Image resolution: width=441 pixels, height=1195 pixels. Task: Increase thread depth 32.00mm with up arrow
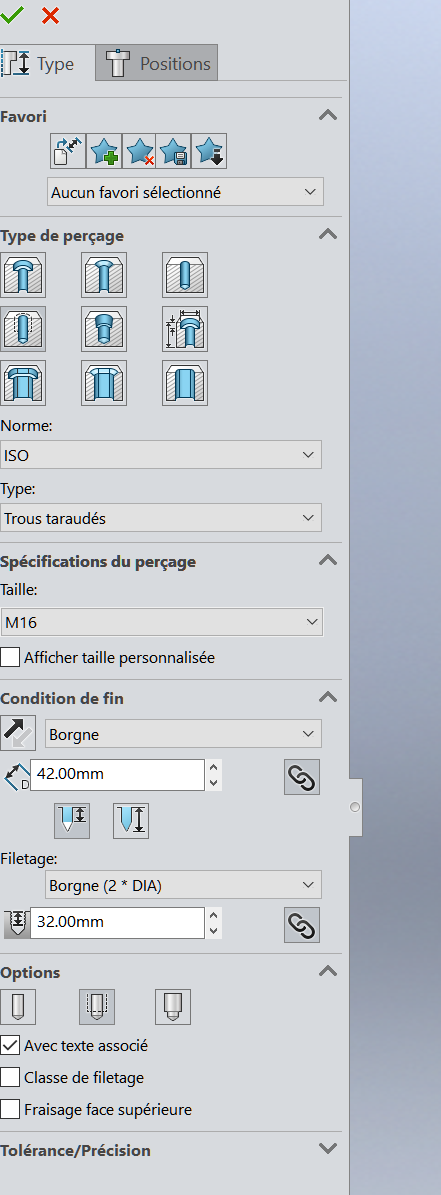pos(214,915)
